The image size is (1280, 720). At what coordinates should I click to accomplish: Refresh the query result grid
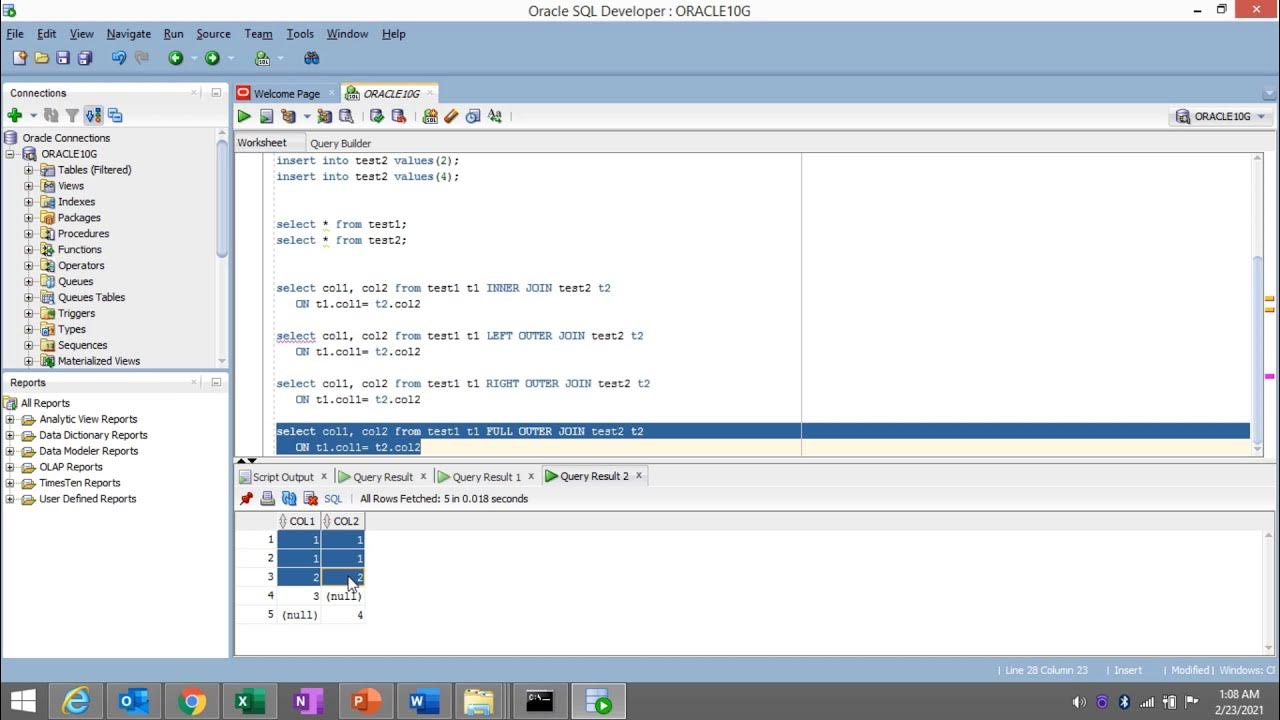tap(289, 498)
